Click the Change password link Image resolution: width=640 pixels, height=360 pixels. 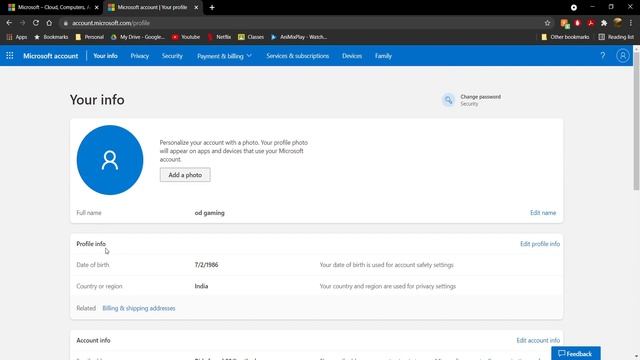pyautogui.click(x=480, y=97)
